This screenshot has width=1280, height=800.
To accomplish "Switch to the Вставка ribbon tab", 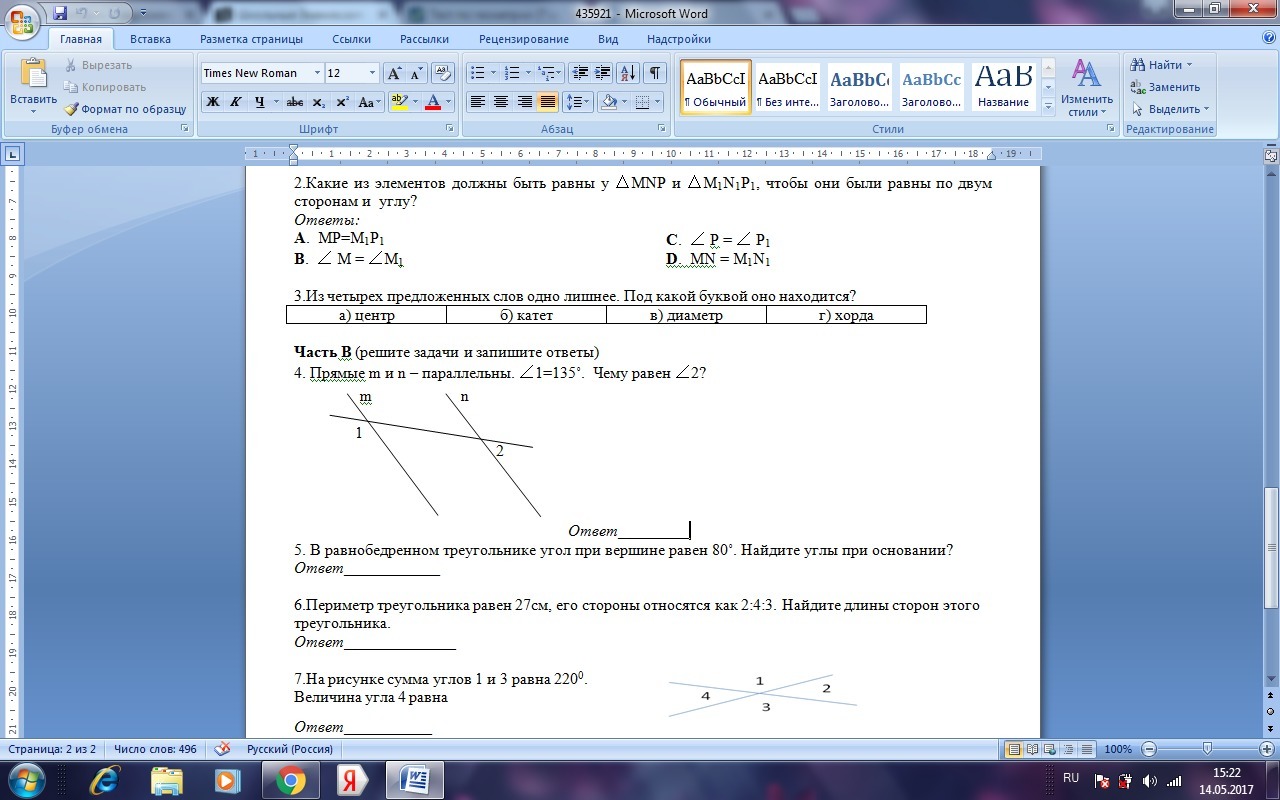I will pos(150,39).
